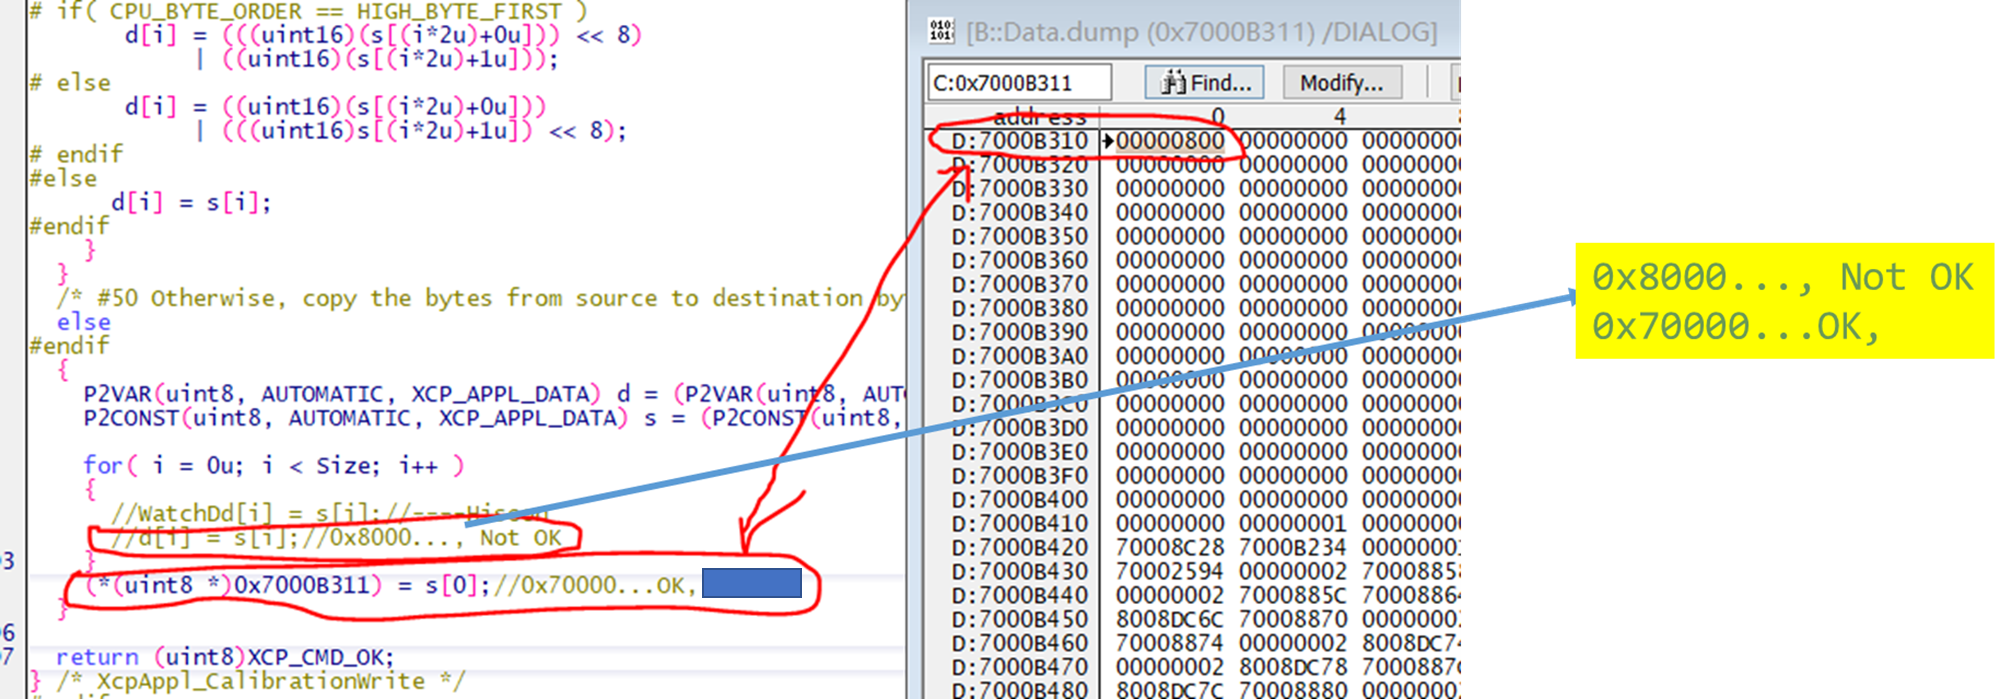
Task: Click the Modify... button
Action: tap(1341, 83)
